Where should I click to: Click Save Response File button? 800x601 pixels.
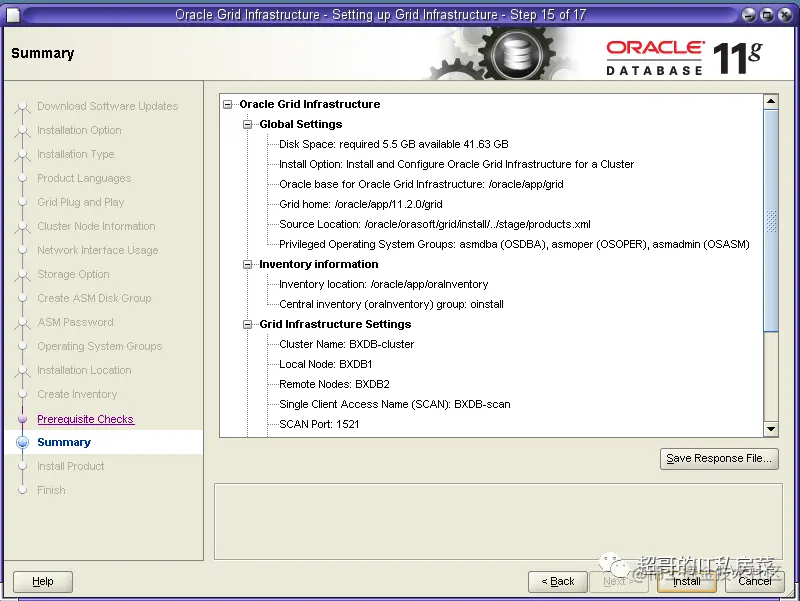[719, 459]
